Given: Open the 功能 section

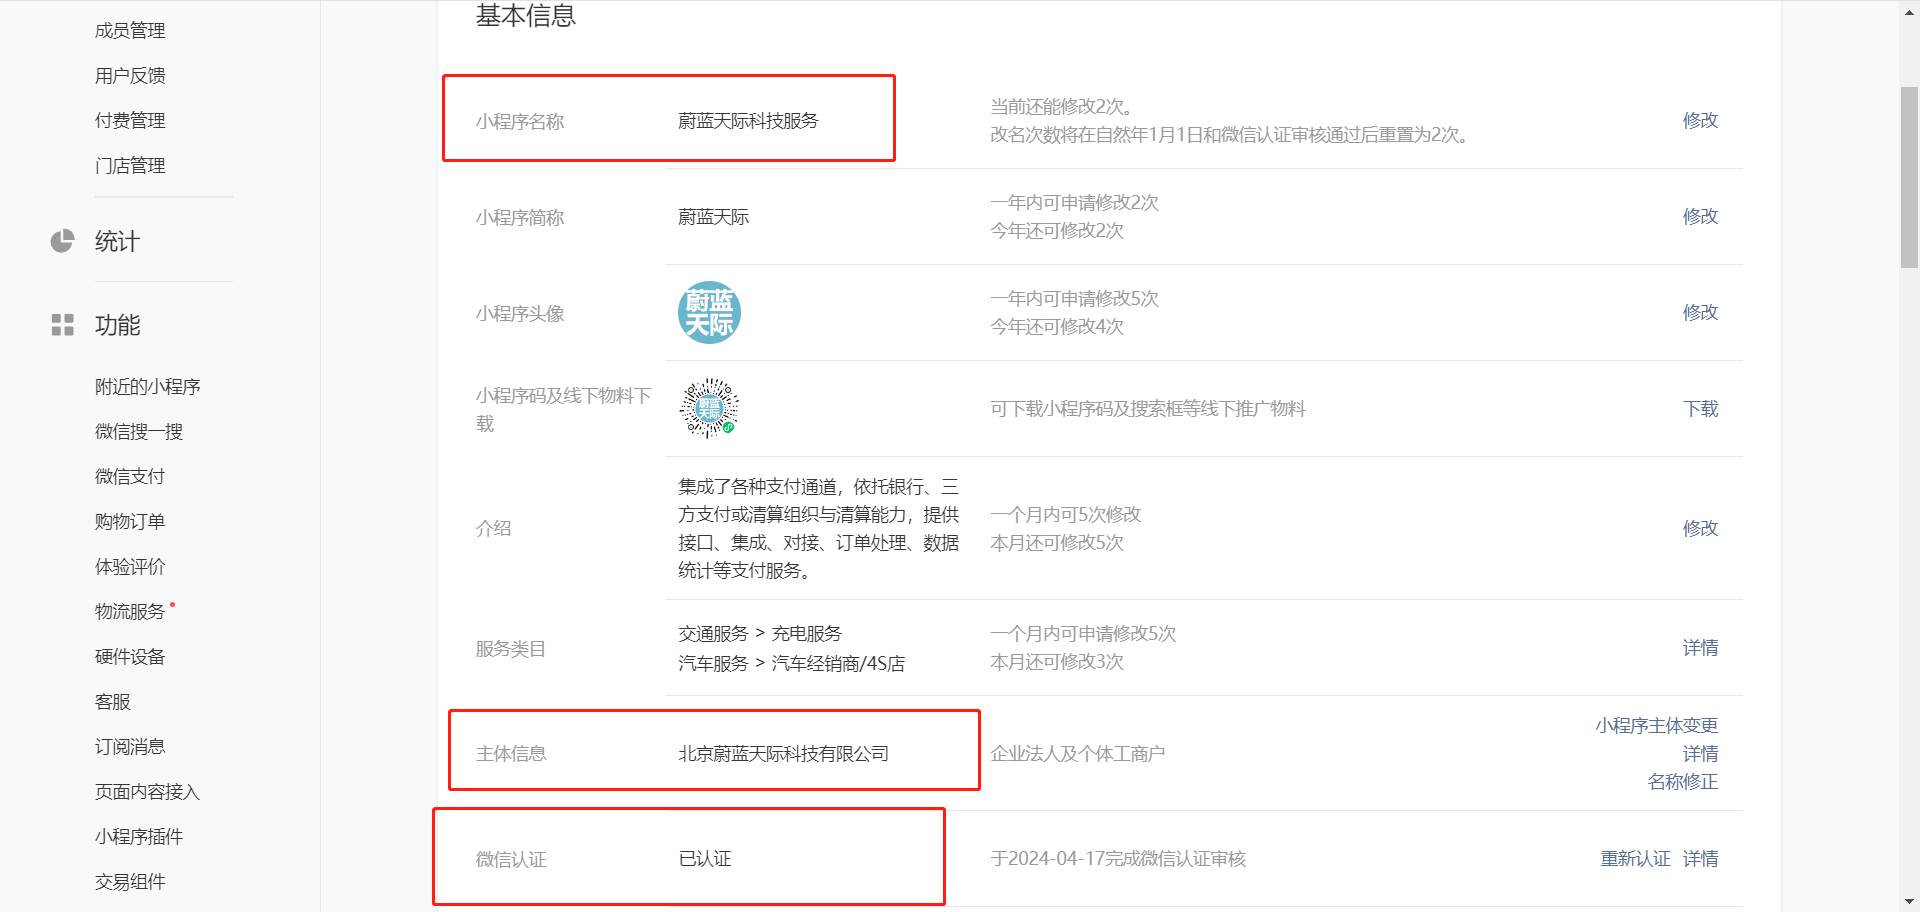Looking at the screenshot, I should (x=117, y=325).
